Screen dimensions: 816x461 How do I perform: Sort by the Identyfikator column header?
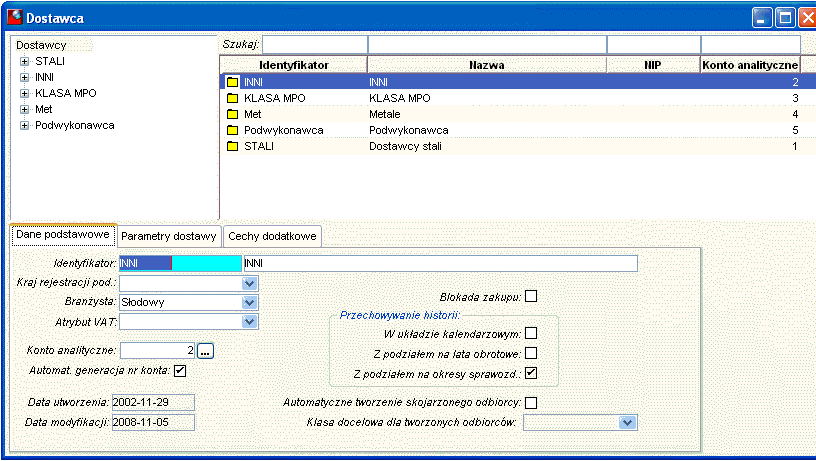pyautogui.click(x=294, y=65)
